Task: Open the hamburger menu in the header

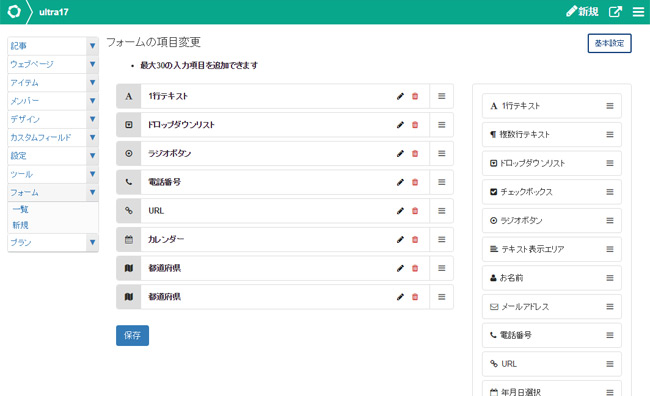Action: pyautogui.click(x=638, y=12)
